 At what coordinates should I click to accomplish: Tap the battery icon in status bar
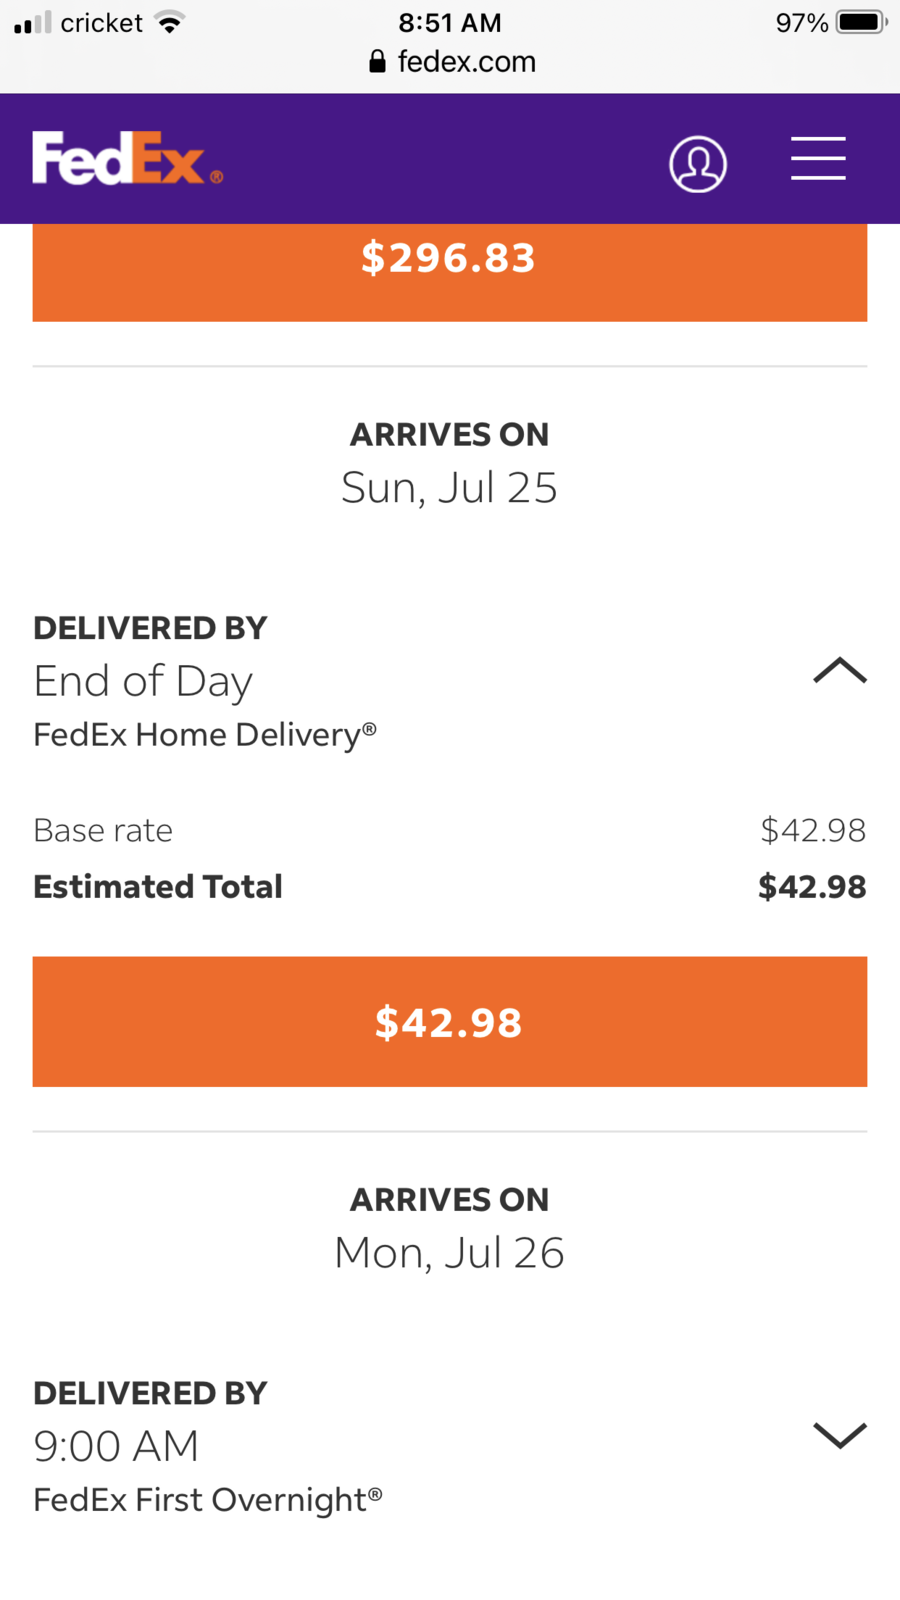(x=861, y=22)
